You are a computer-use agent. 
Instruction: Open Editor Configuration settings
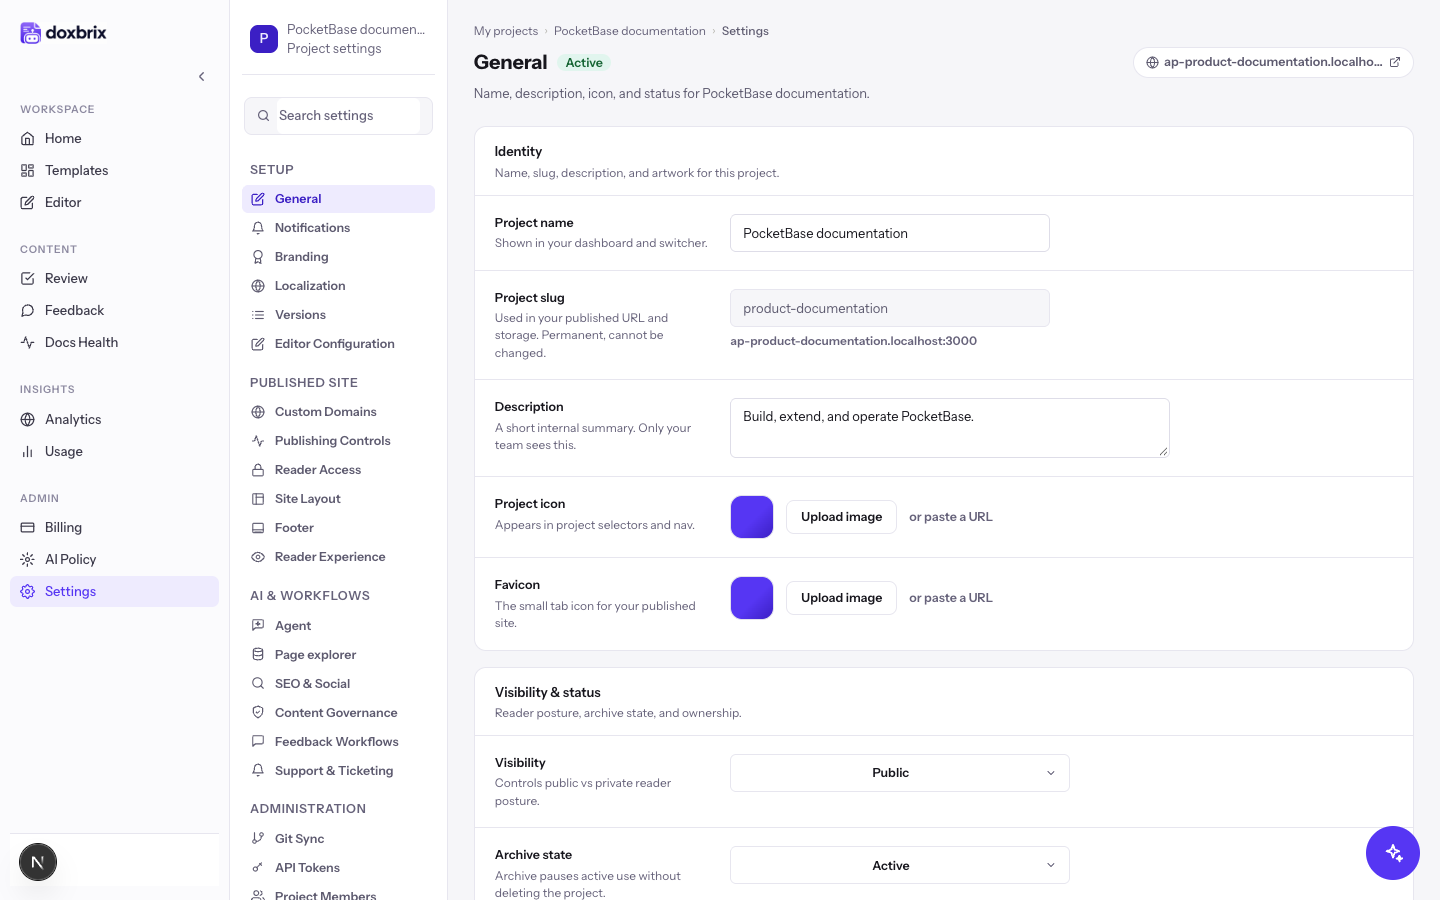click(338, 344)
